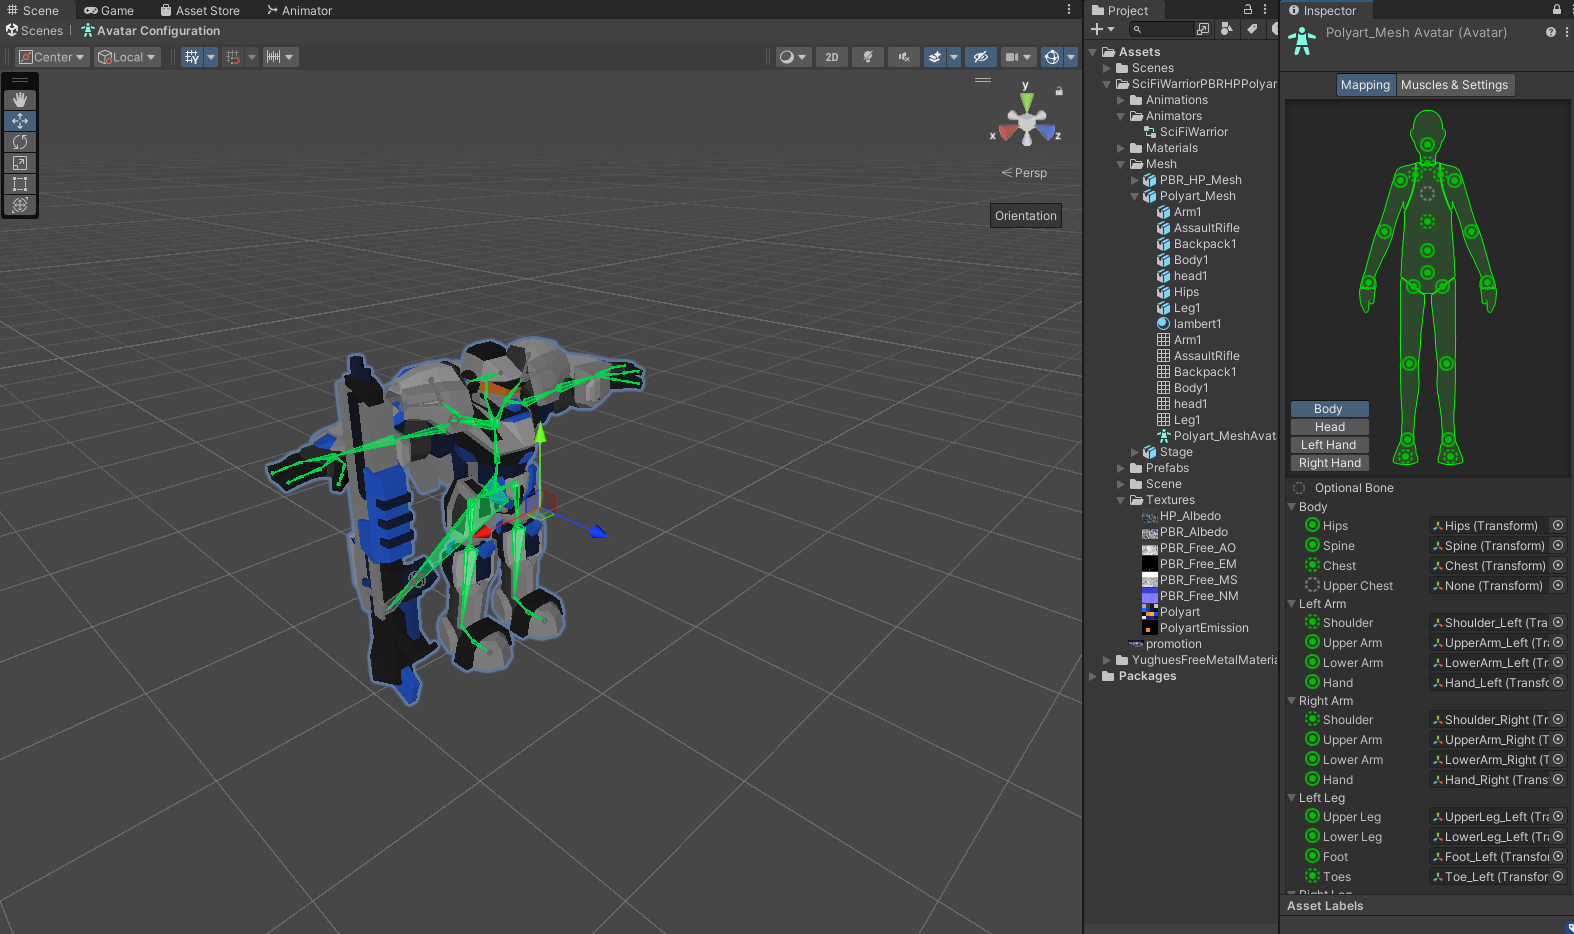This screenshot has height=934, width=1574.
Task: Click the Left Hand view button
Action: pyautogui.click(x=1329, y=445)
